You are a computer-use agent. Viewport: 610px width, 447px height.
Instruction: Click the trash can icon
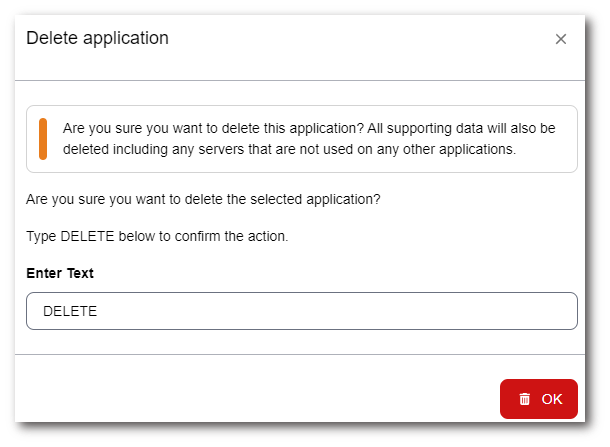coord(525,399)
